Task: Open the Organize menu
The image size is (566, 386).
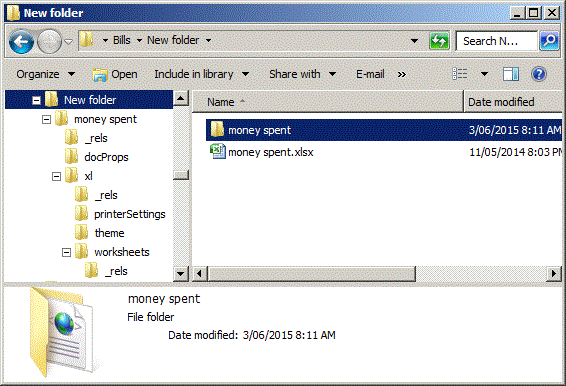Action: point(45,74)
